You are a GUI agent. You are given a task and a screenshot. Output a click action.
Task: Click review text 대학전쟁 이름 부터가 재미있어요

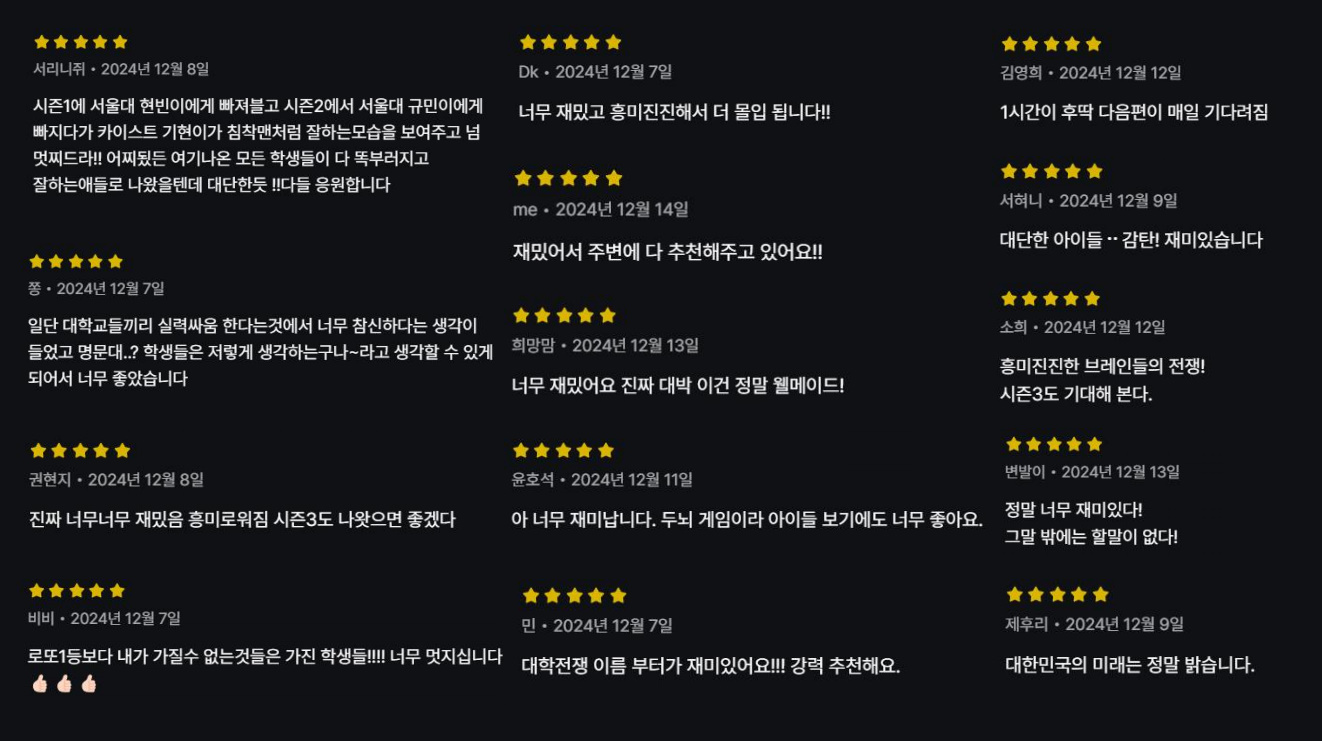tap(711, 666)
